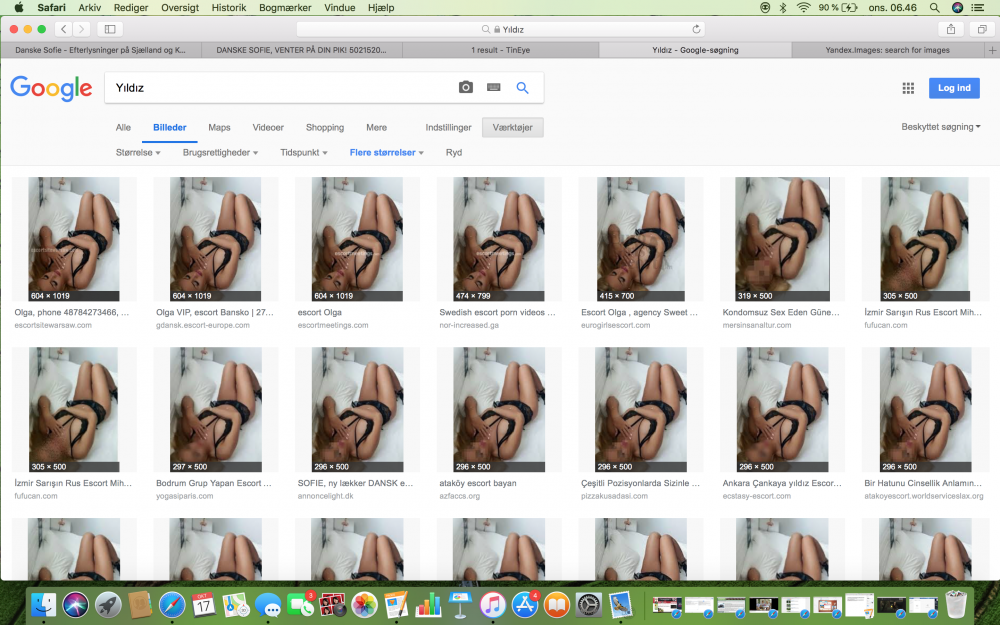Reload the page from the address bar
Viewport: 1000px width, 625px height.
[696, 29]
